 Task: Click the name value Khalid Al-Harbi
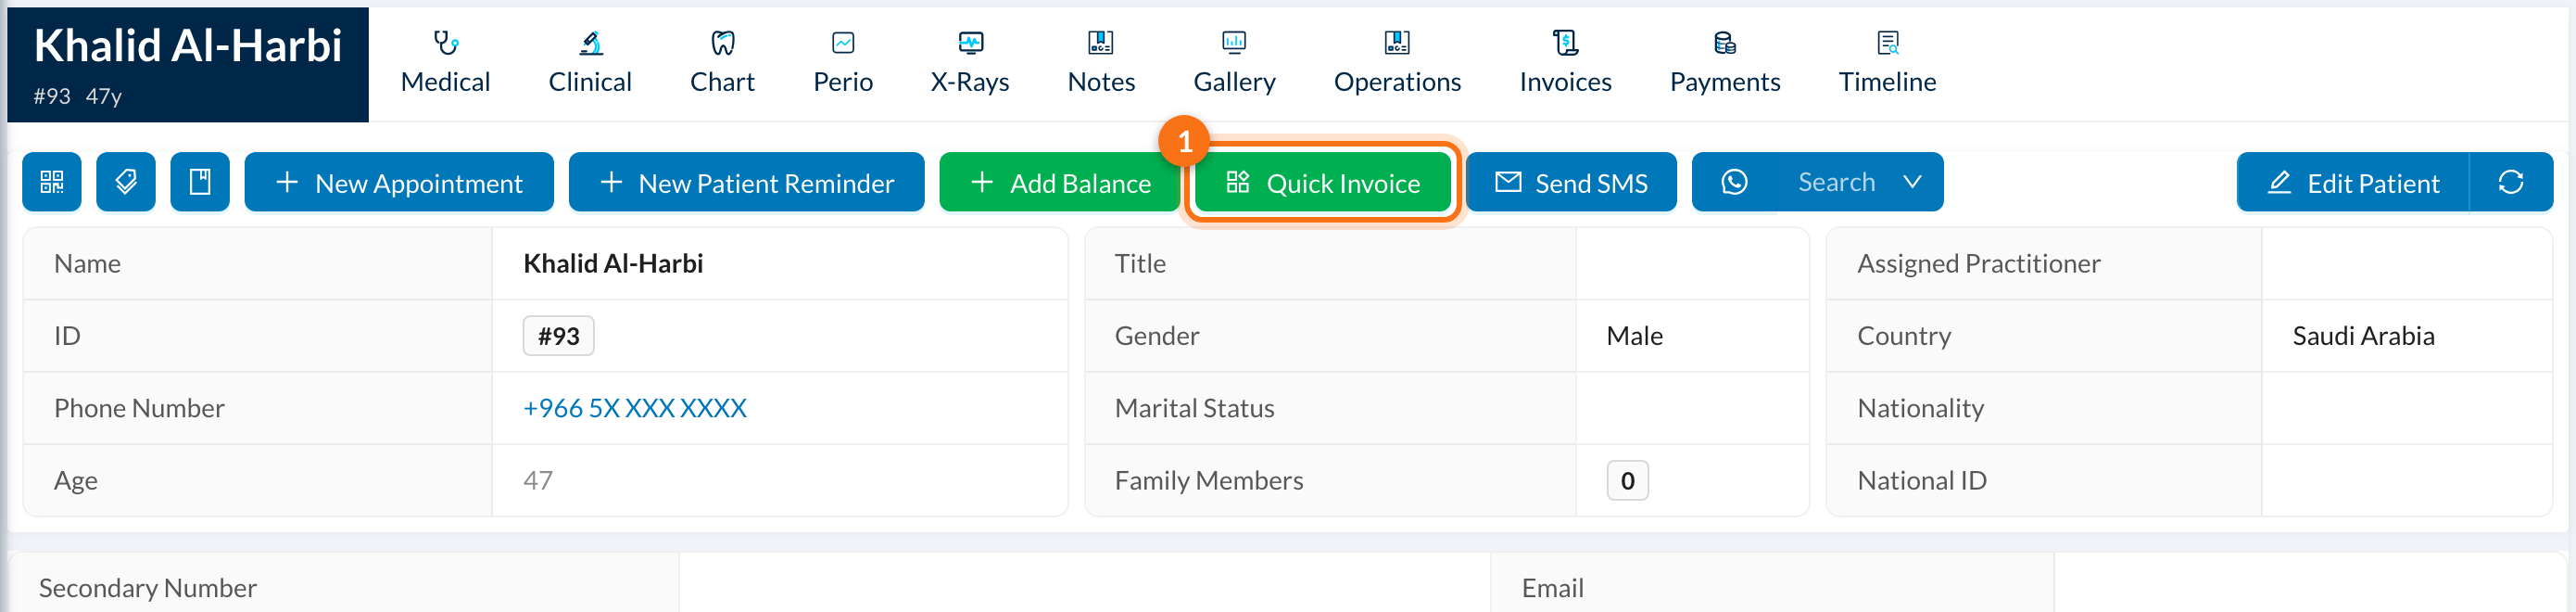pyautogui.click(x=613, y=263)
